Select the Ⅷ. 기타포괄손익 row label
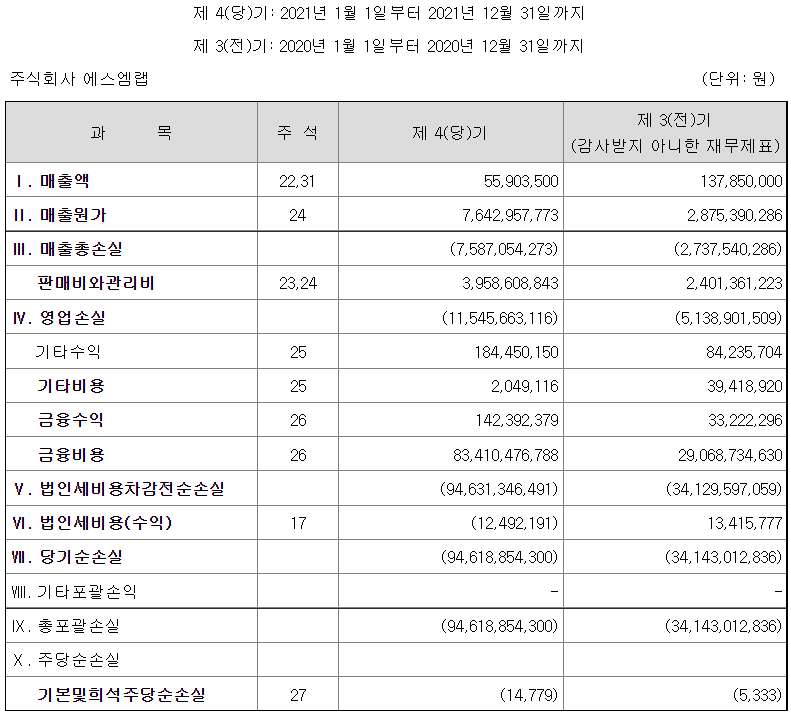Viewport: 791px width, 716px height. pyautogui.click(x=74, y=591)
